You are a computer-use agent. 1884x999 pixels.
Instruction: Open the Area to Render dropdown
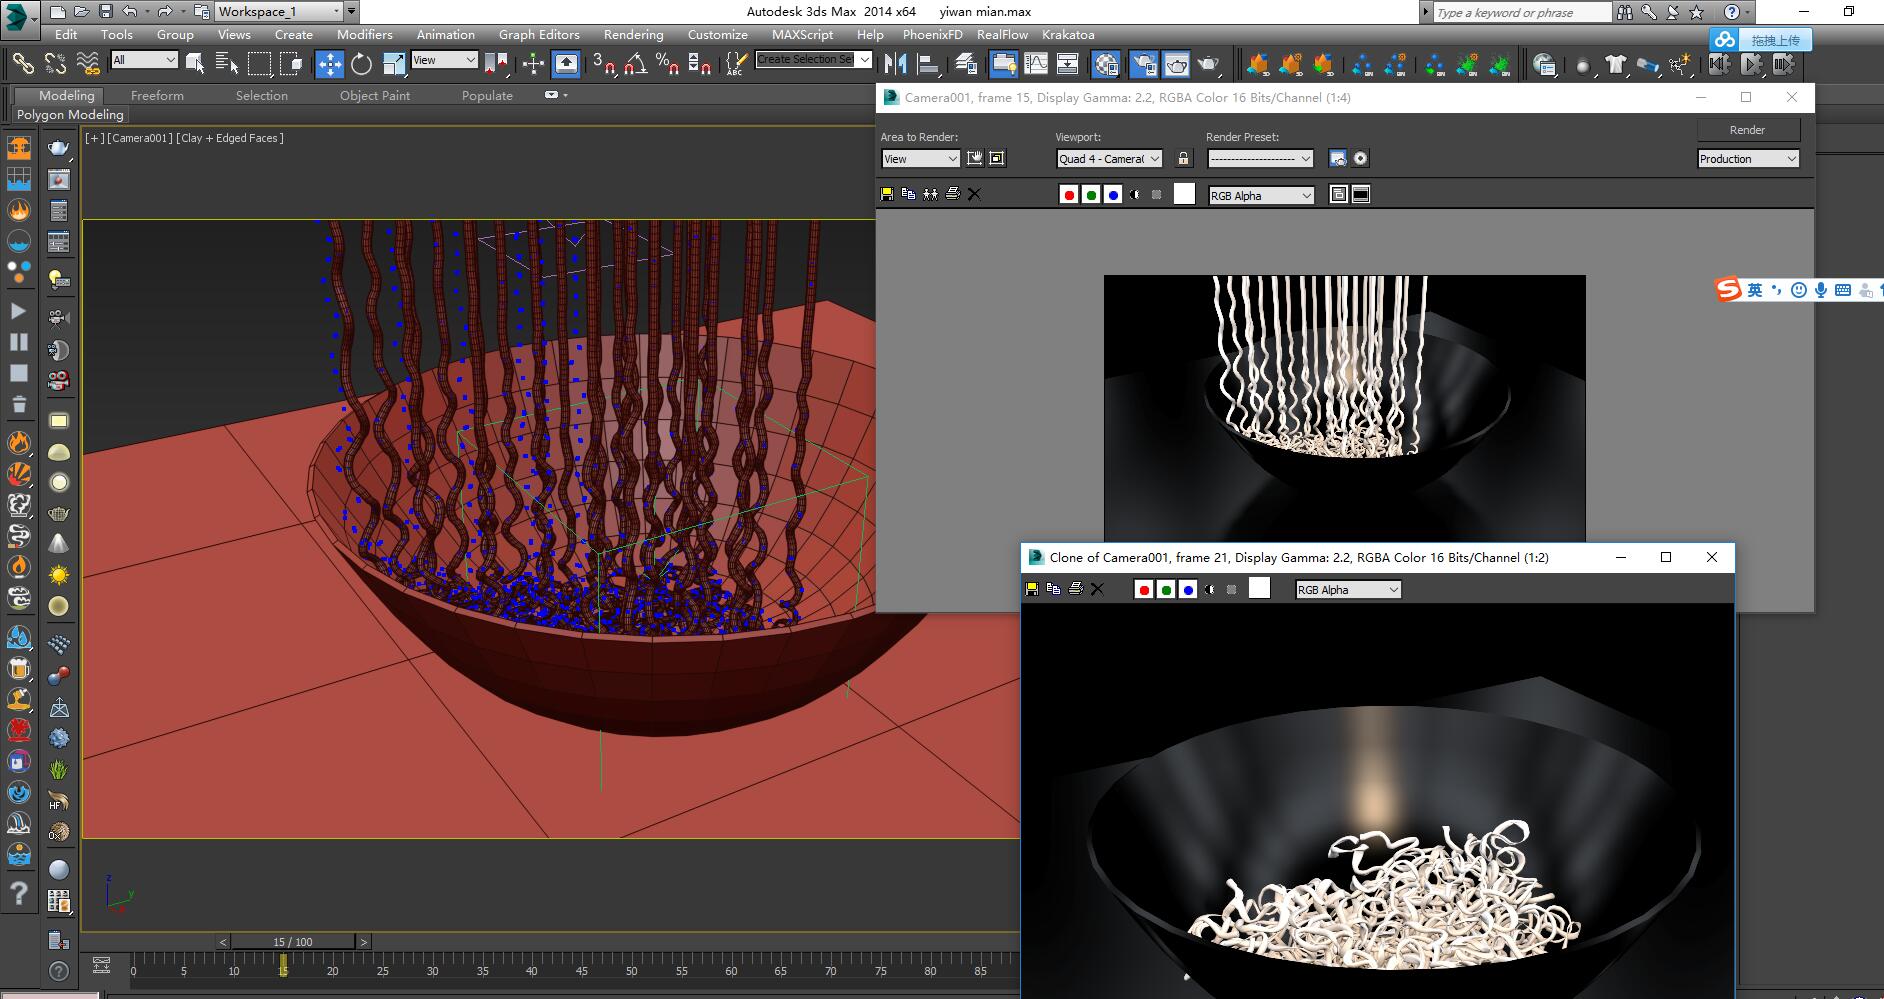click(920, 159)
